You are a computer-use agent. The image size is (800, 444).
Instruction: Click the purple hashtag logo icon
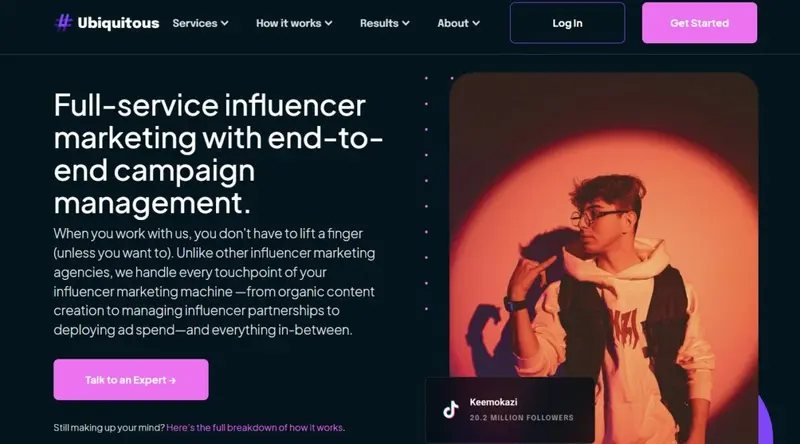pos(63,23)
